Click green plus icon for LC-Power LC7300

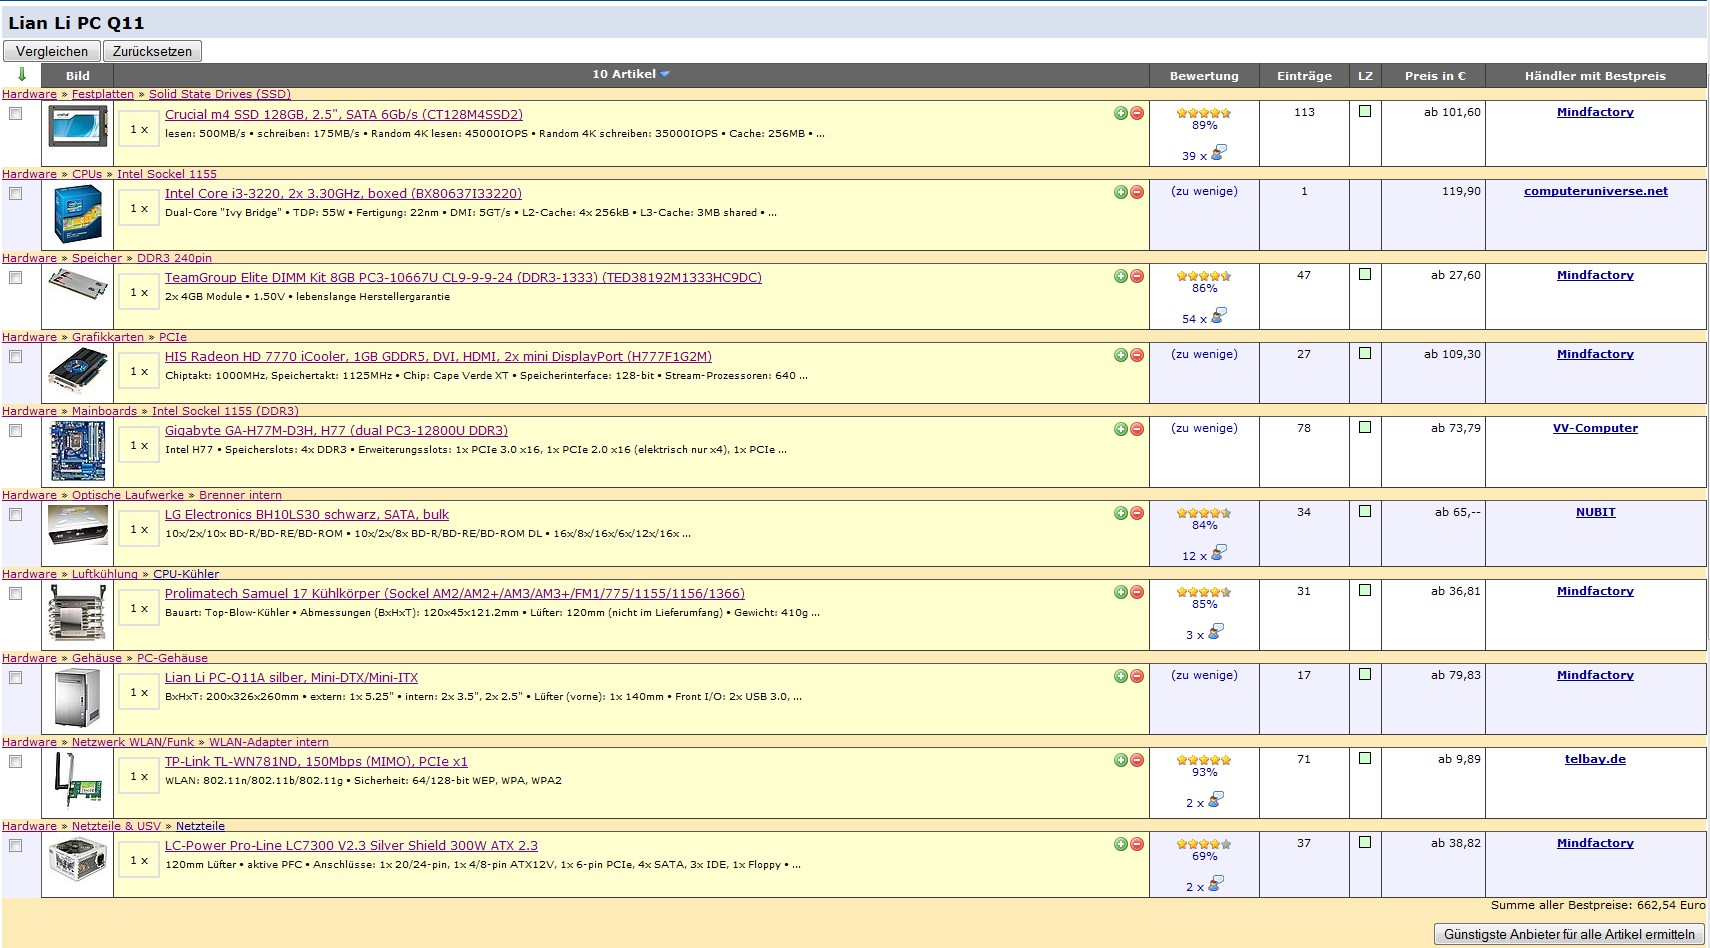[1121, 844]
